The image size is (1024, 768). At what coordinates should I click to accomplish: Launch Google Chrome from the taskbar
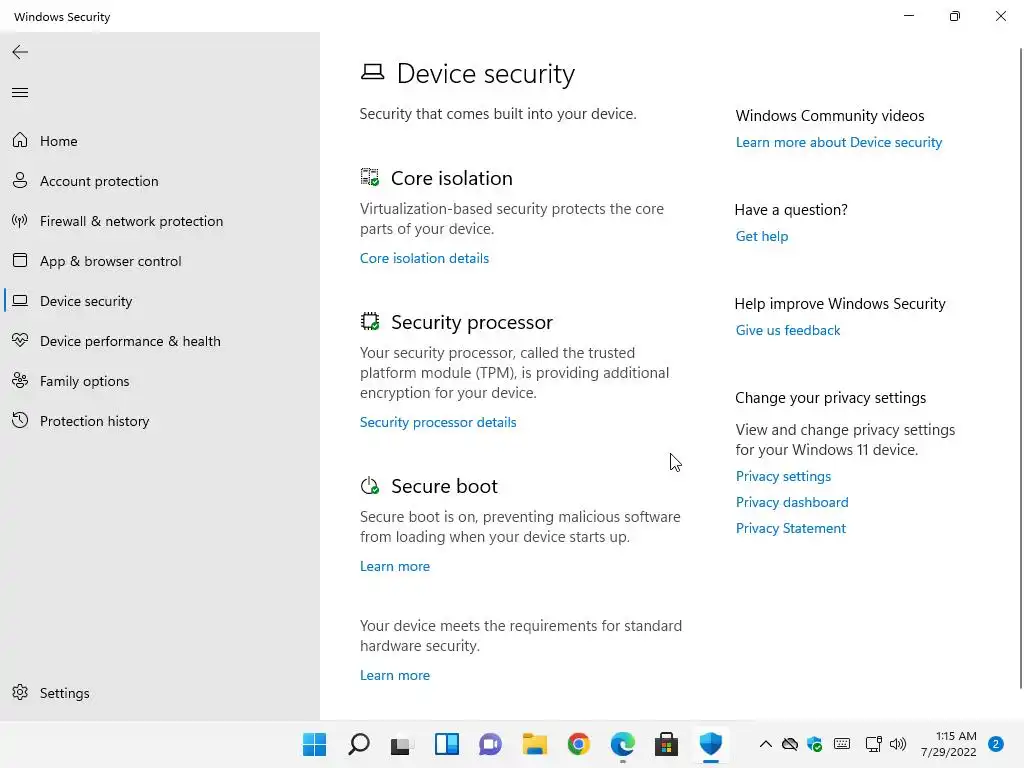(x=579, y=744)
